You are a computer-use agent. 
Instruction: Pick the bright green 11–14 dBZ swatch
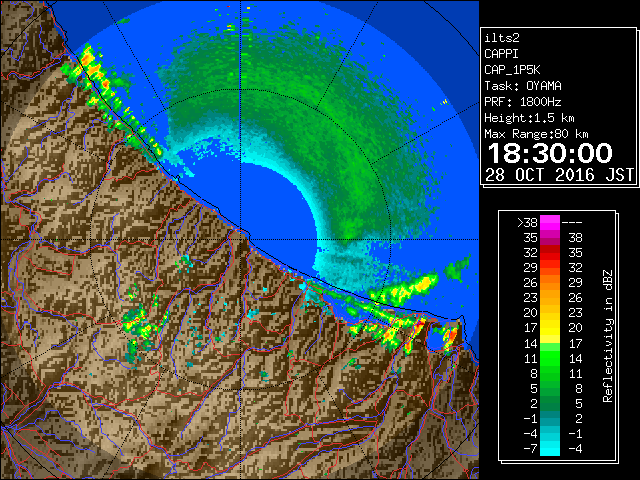point(550,358)
